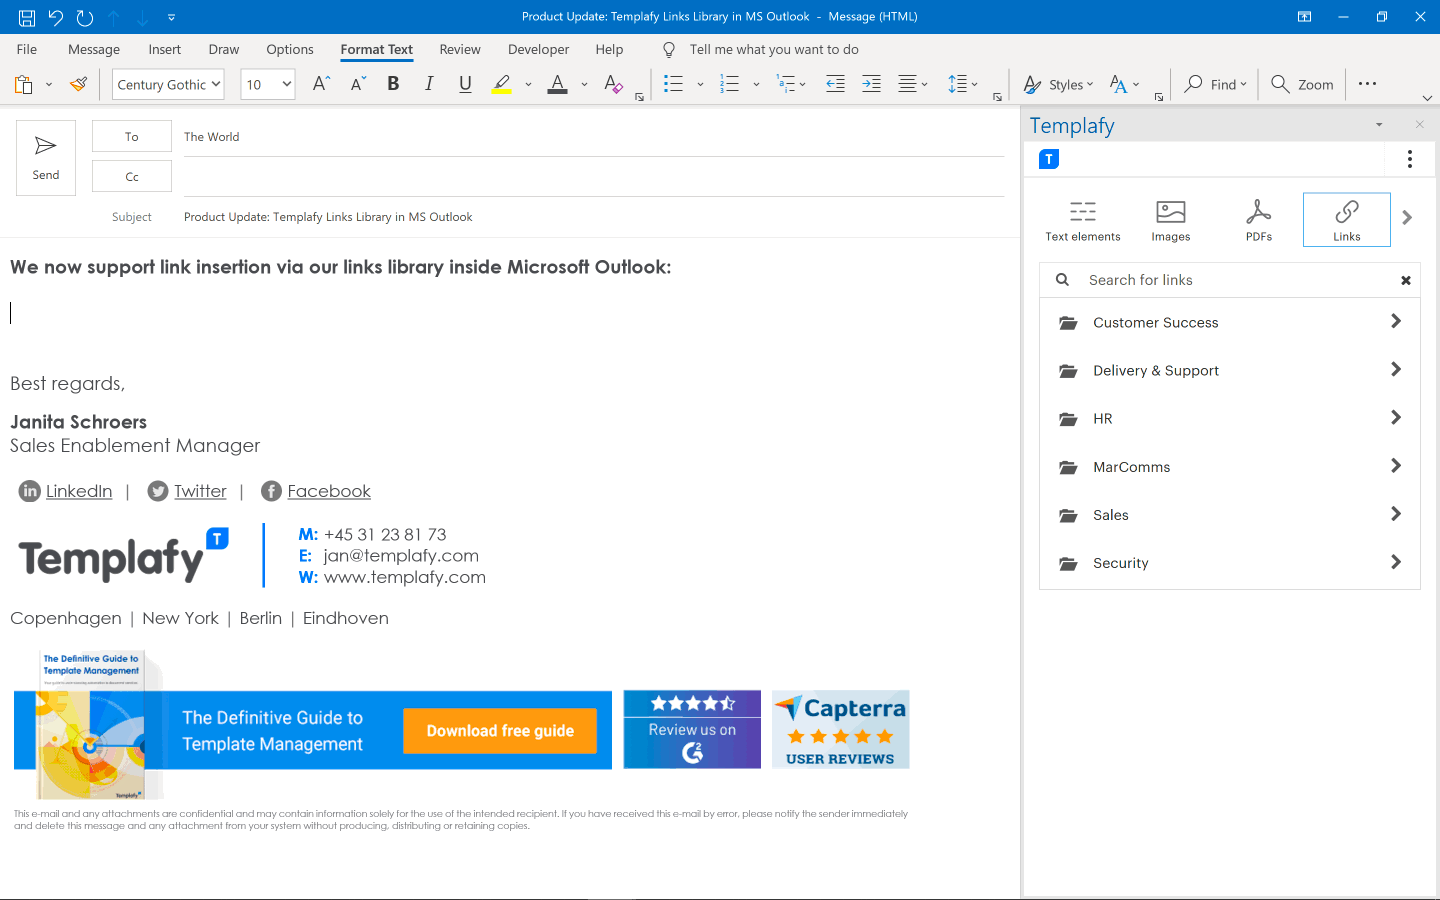Click the Links icon in Templafy
1440x900 pixels.
point(1346,220)
